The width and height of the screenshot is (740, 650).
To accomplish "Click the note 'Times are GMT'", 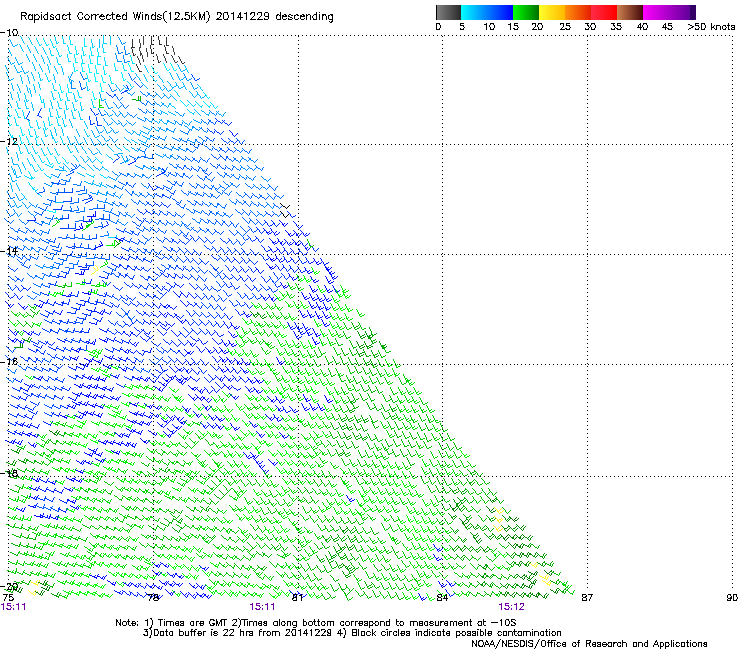I will pos(193,623).
